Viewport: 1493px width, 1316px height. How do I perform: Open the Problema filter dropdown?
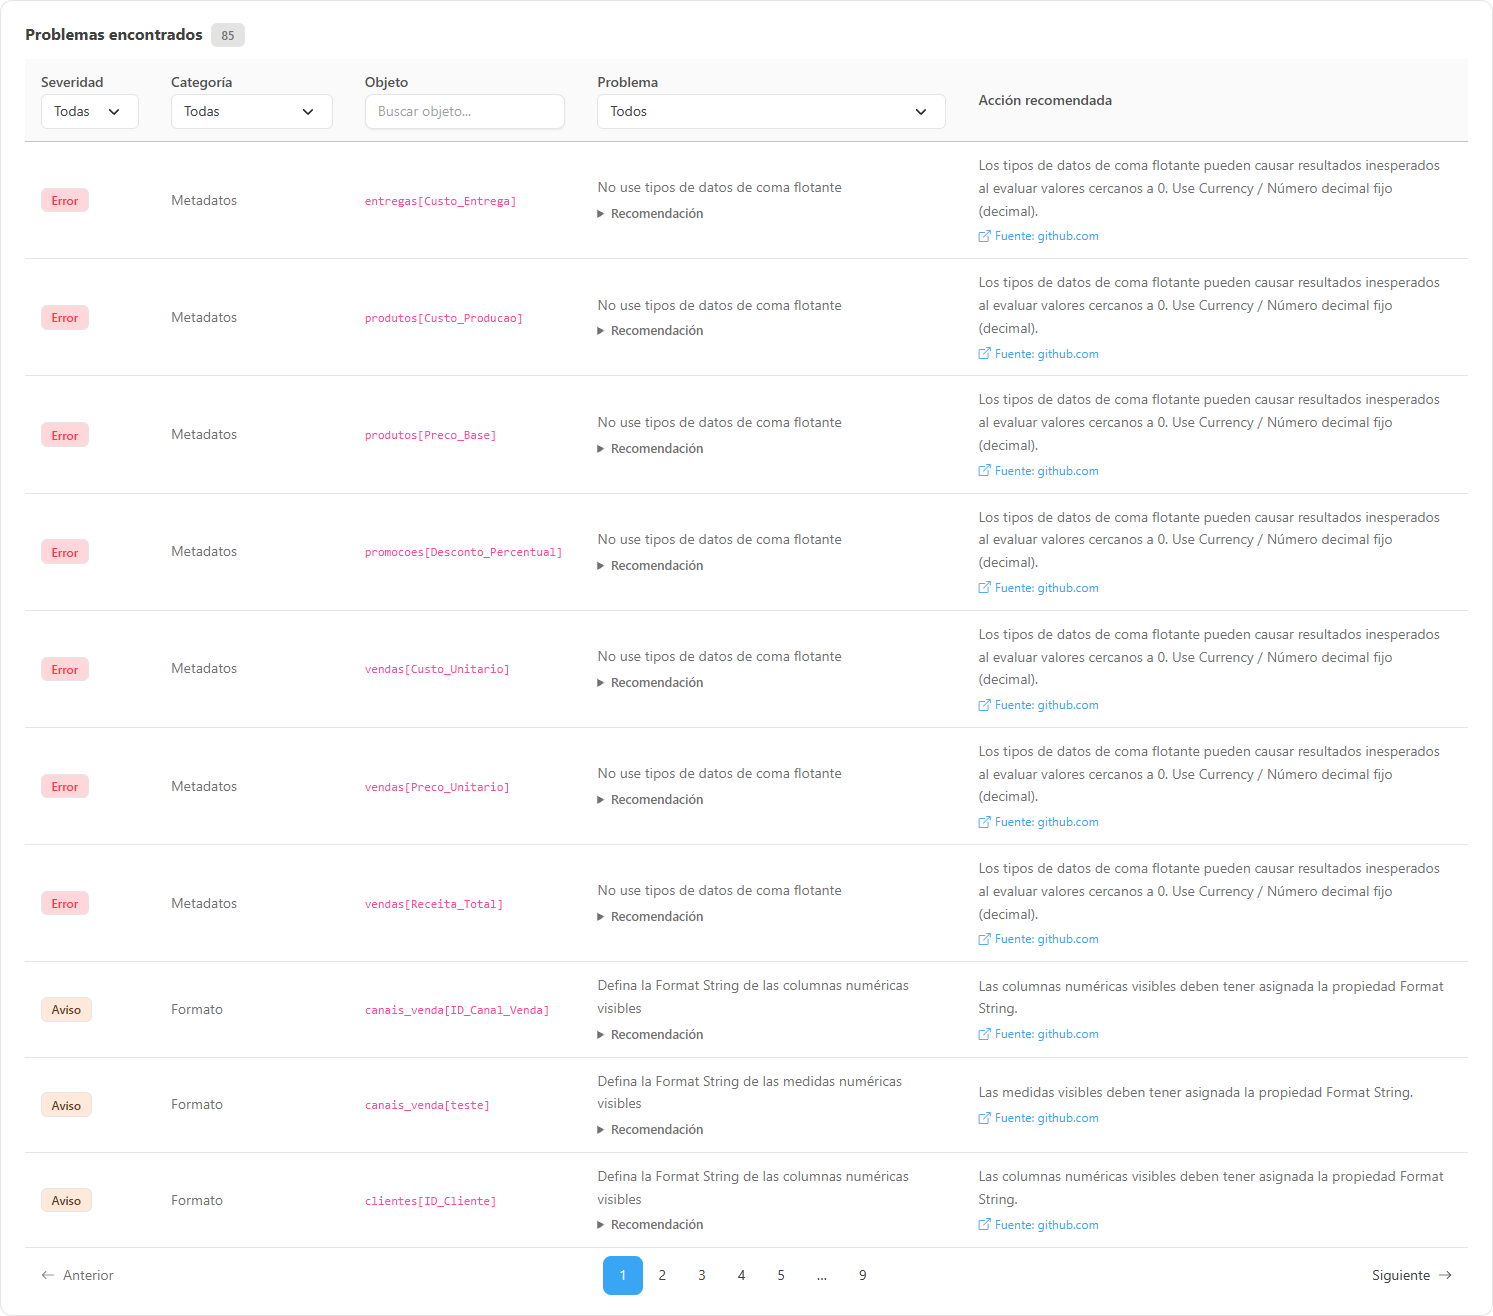[x=771, y=111]
